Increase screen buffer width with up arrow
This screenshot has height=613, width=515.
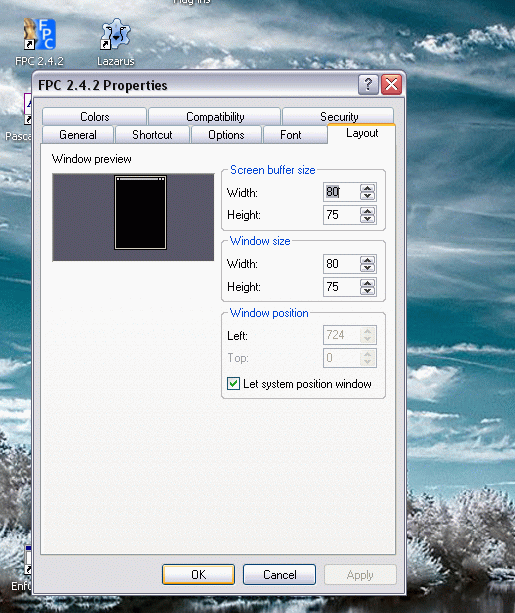(x=368, y=188)
